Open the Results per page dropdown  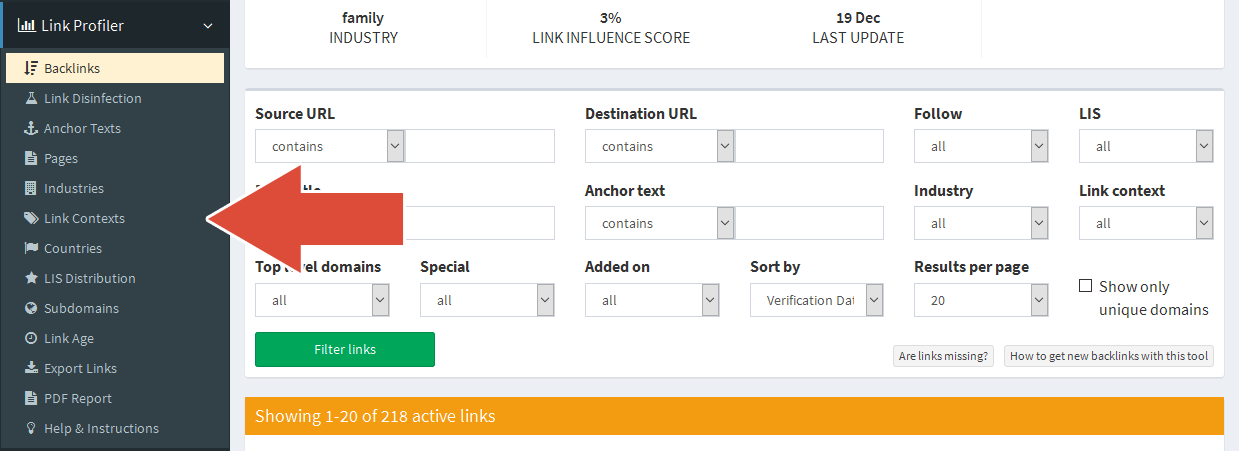981,300
